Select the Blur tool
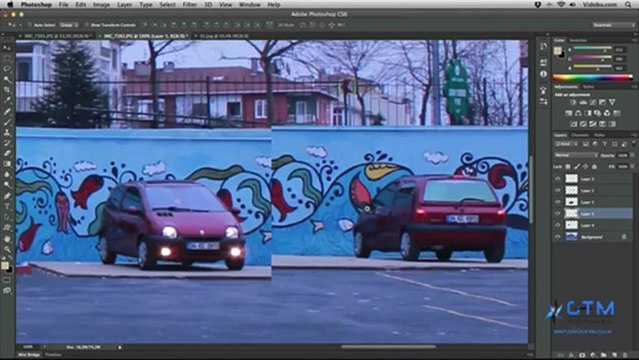 tap(7, 174)
